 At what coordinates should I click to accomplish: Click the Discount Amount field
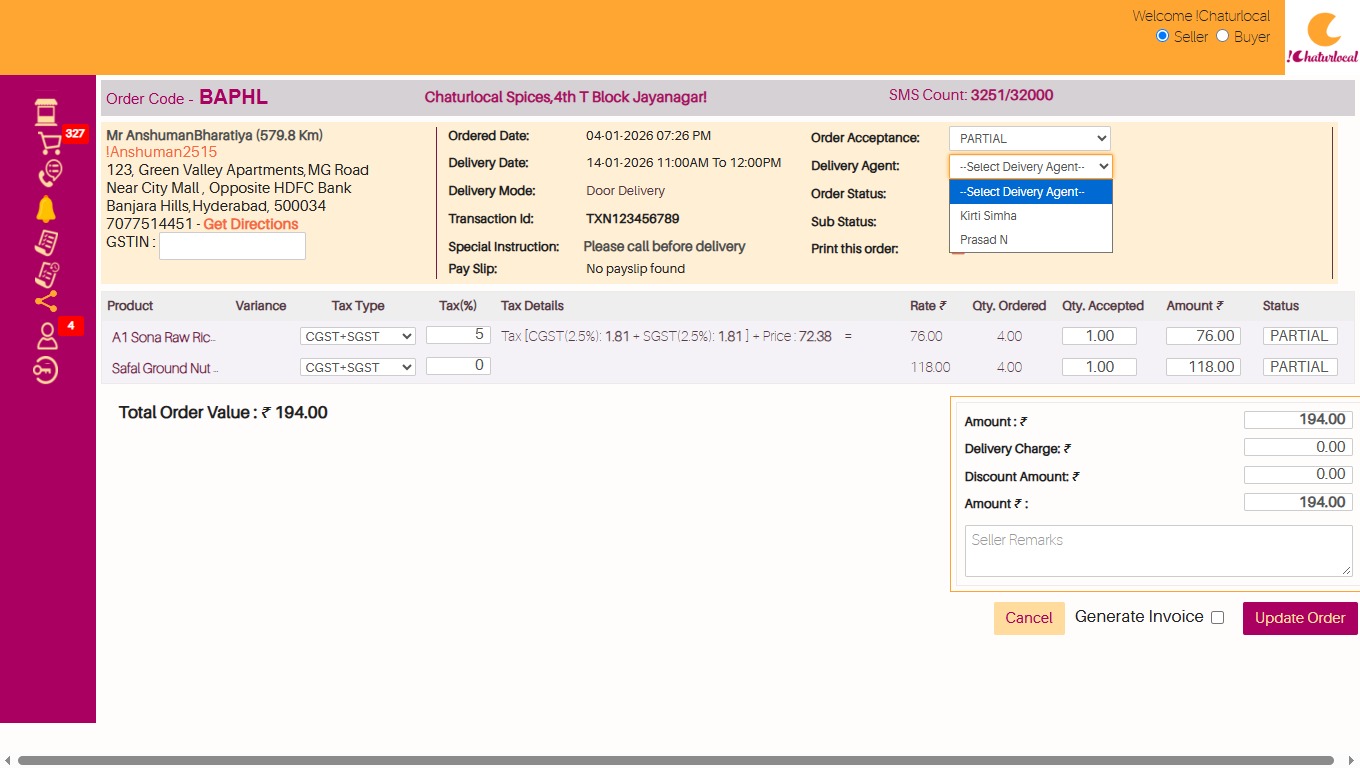[x=1298, y=474]
